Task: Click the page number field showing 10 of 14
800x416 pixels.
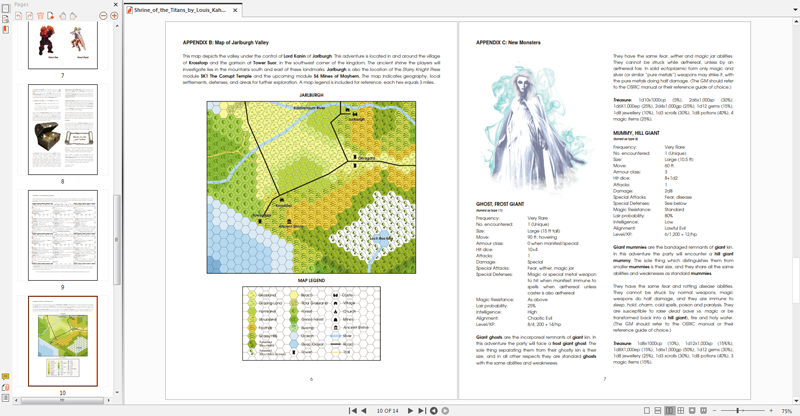Action: click(387, 411)
